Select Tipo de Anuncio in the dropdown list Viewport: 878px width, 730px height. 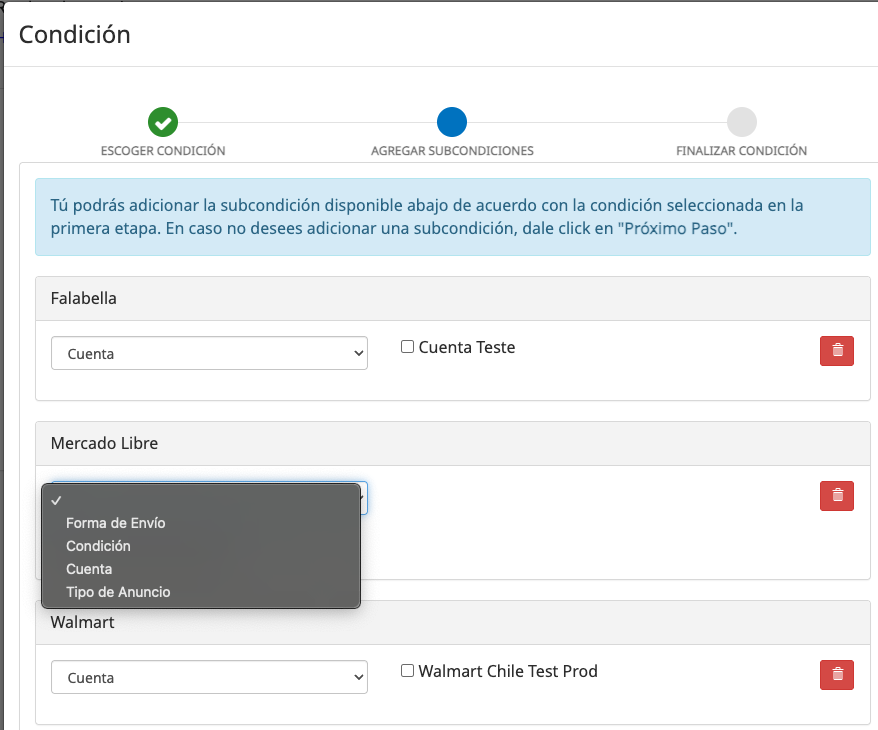tap(201, 592)
